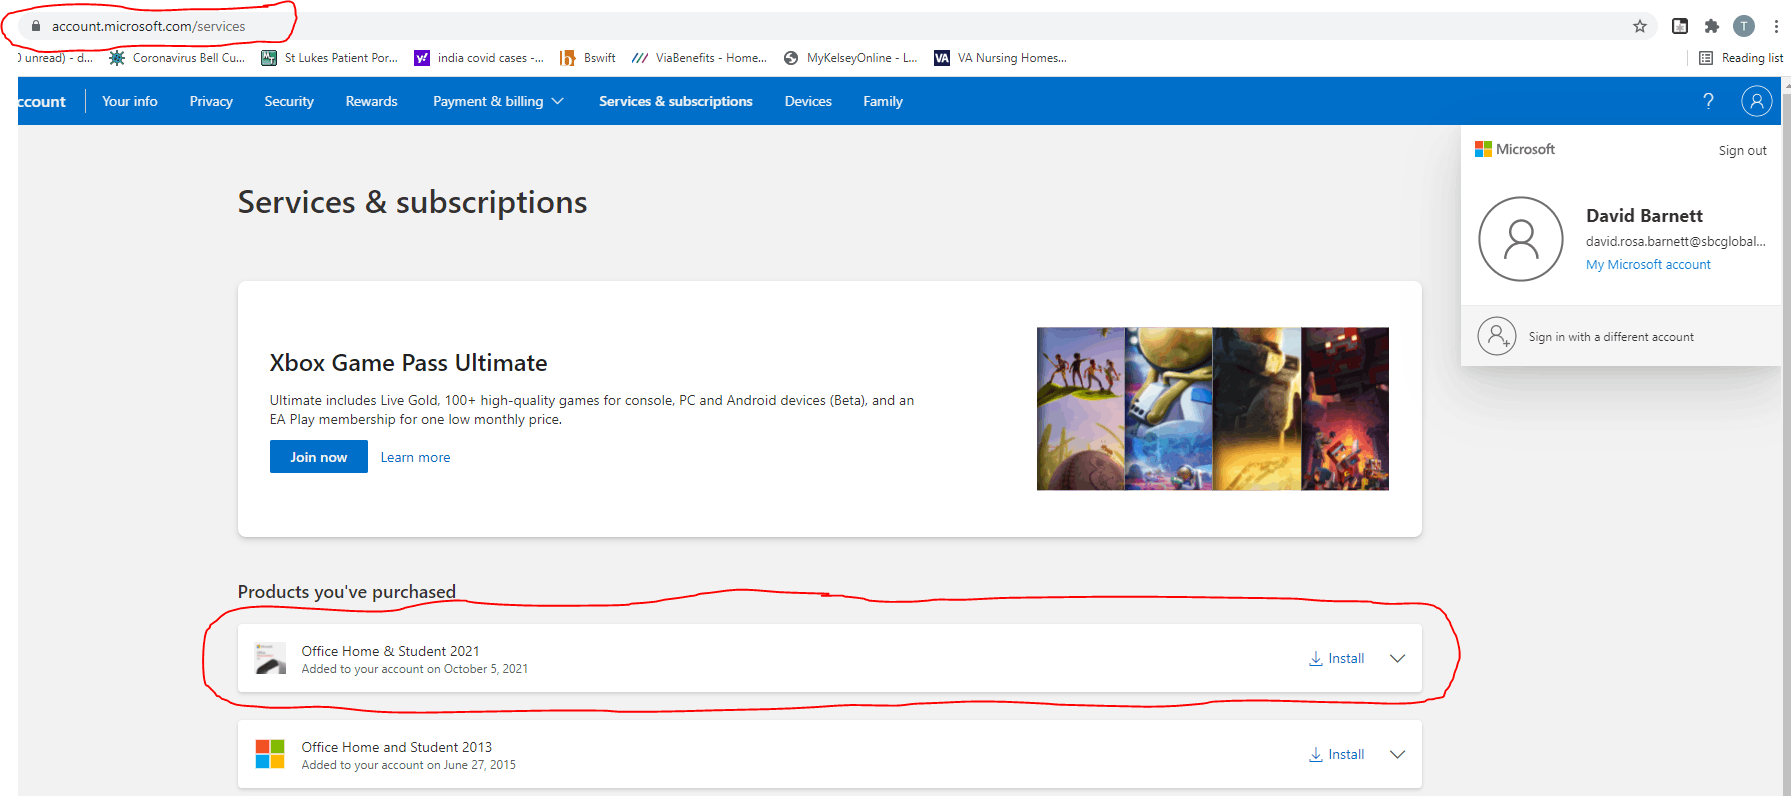Open the Extensions puzzle icon
The image size is (1791, 796).
[x=1712, y=26]
